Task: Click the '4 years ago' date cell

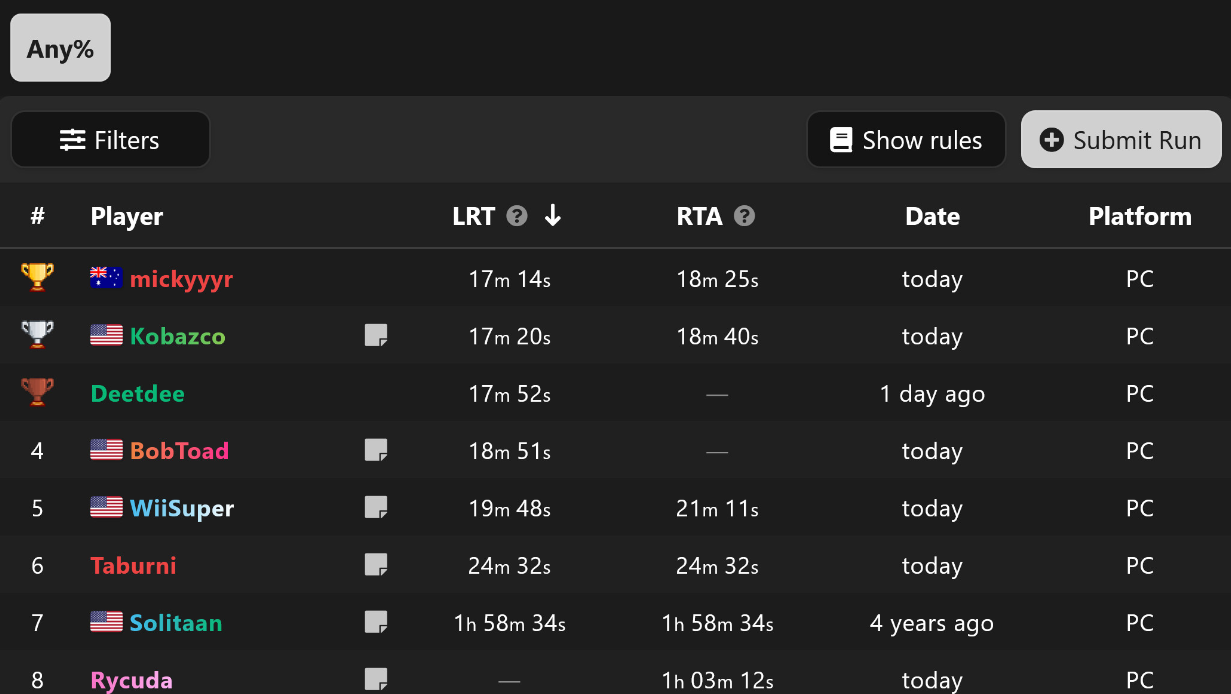Action: click(x=932, y=623)
